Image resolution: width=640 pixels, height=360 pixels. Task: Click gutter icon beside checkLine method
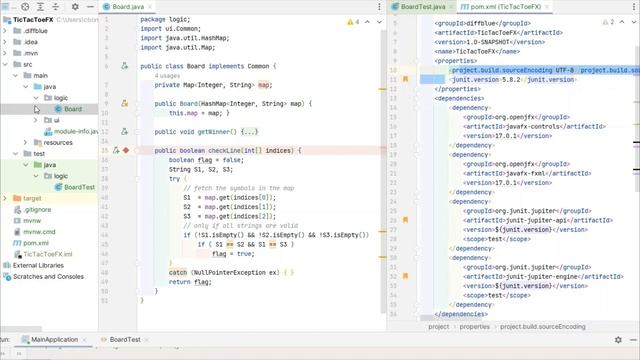coord(116,150)
